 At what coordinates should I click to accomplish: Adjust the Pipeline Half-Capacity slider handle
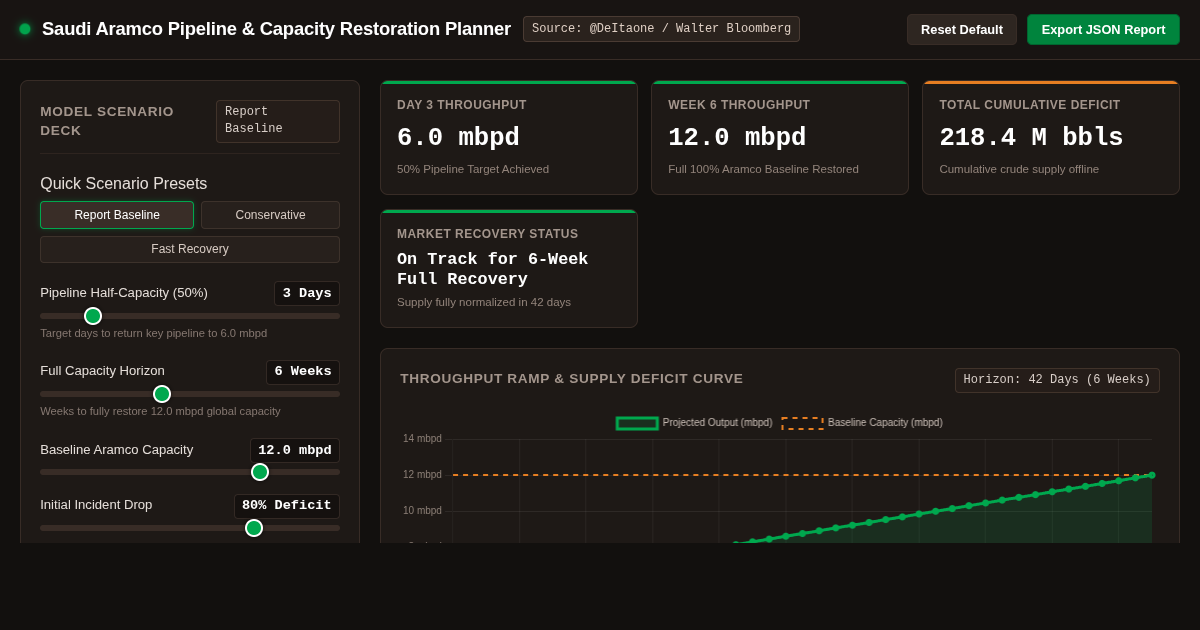(x=93, y=316)
